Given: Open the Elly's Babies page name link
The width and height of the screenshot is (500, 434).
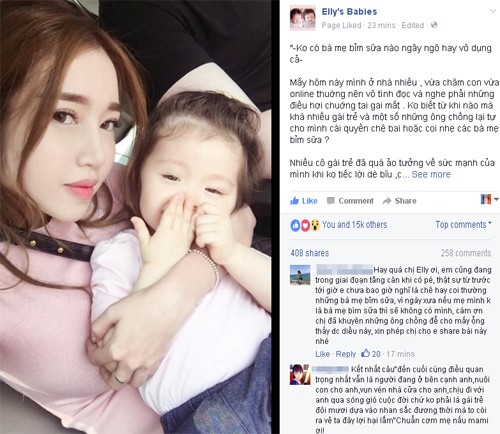Looking at the screenshot, I should pyautogui.click(x=349, y=12).
